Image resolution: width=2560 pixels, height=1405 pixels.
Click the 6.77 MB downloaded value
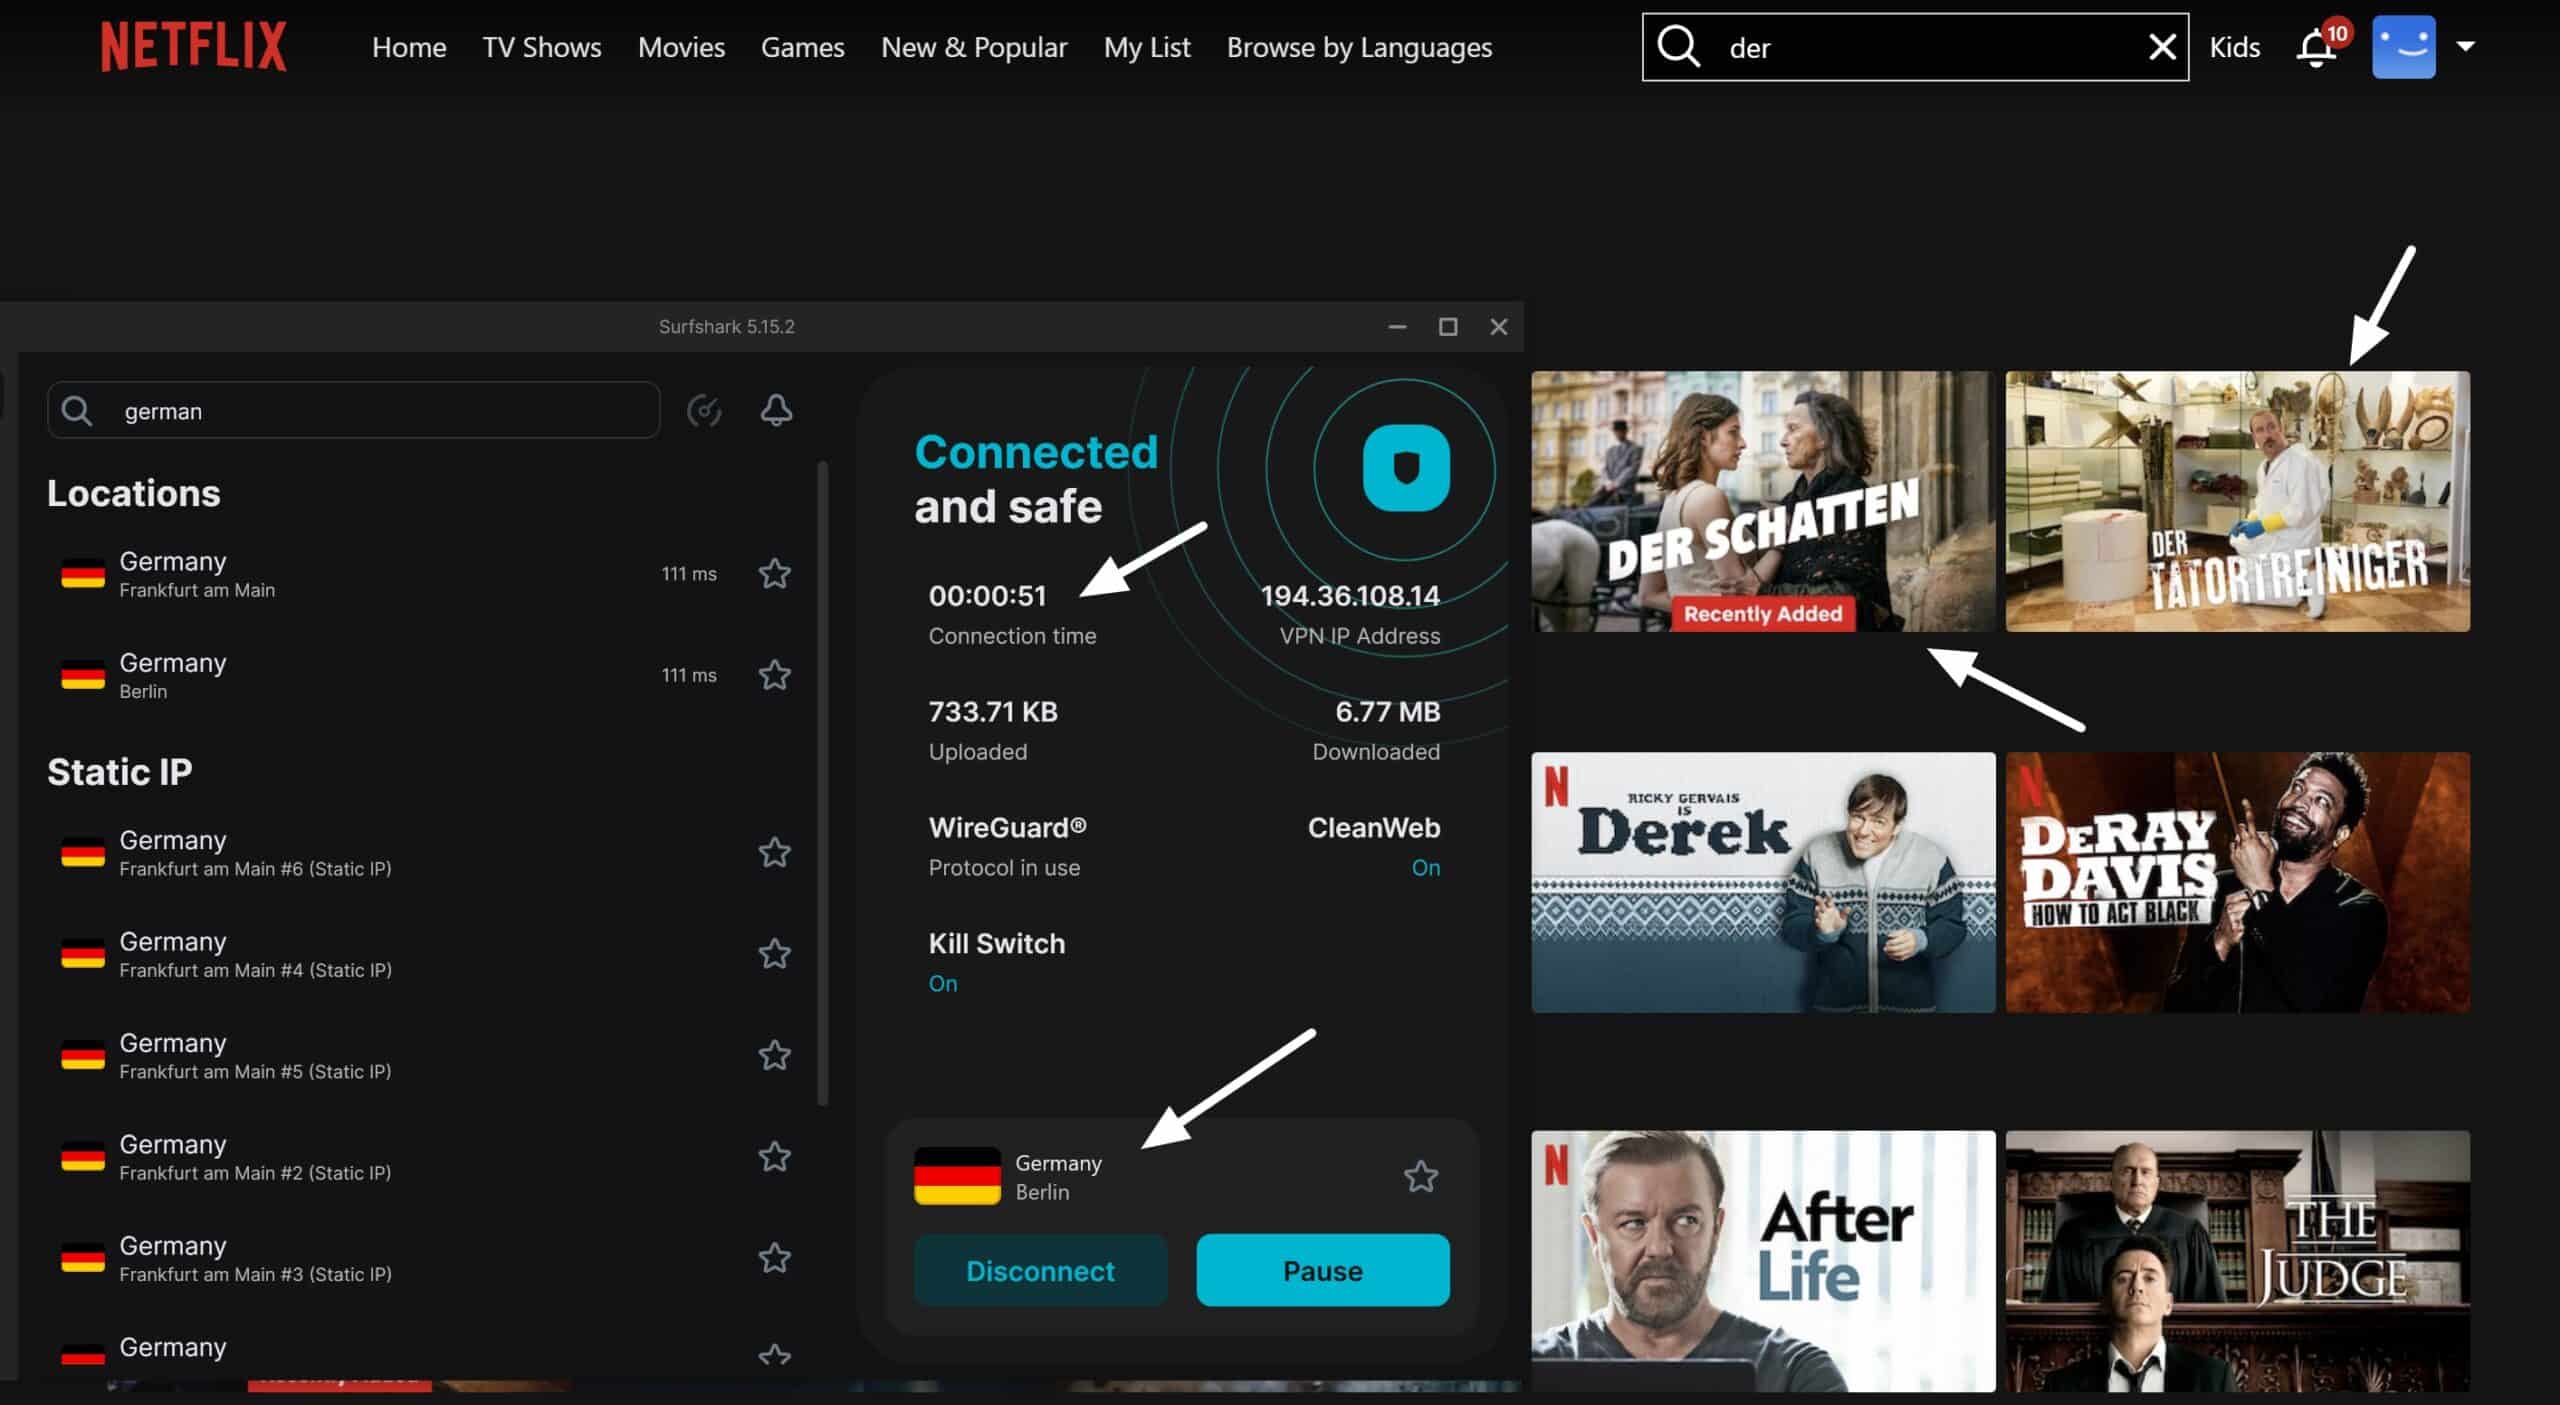click(x=1388, y=712)
